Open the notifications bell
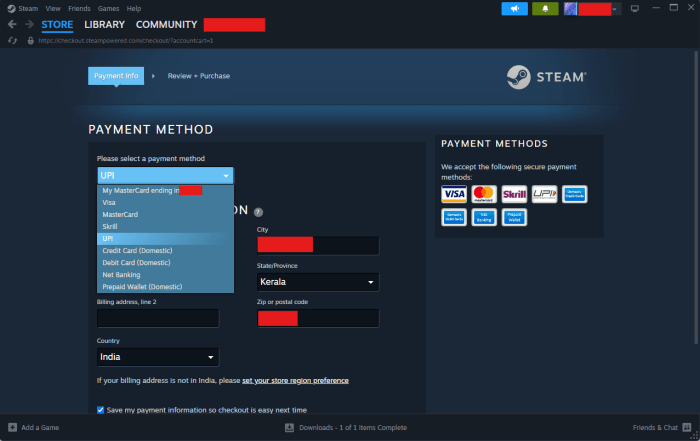The height and width of the screenshot is (441, 700). click(545, 8)
